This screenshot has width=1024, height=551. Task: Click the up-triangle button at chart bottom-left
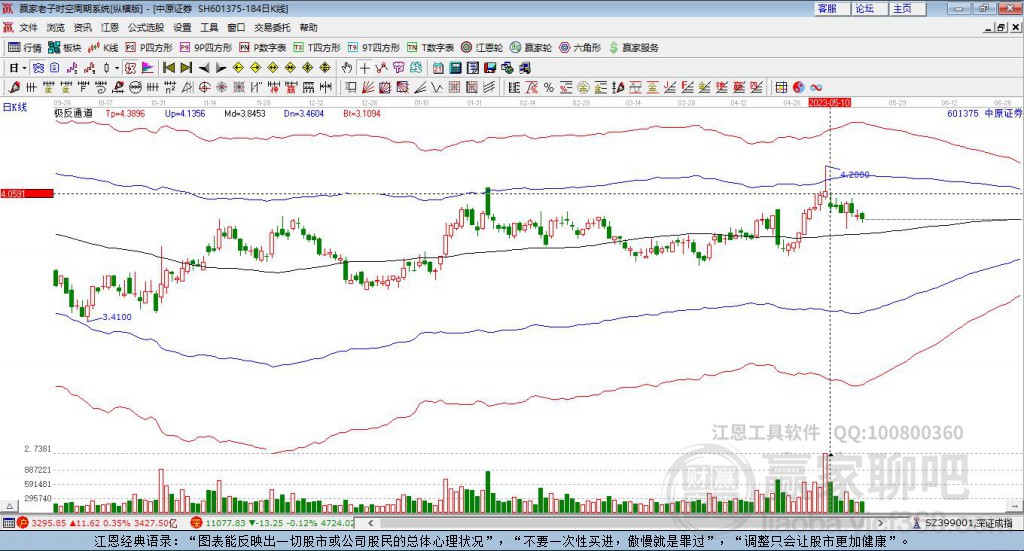pyautogui.click(x=9, y=506)
